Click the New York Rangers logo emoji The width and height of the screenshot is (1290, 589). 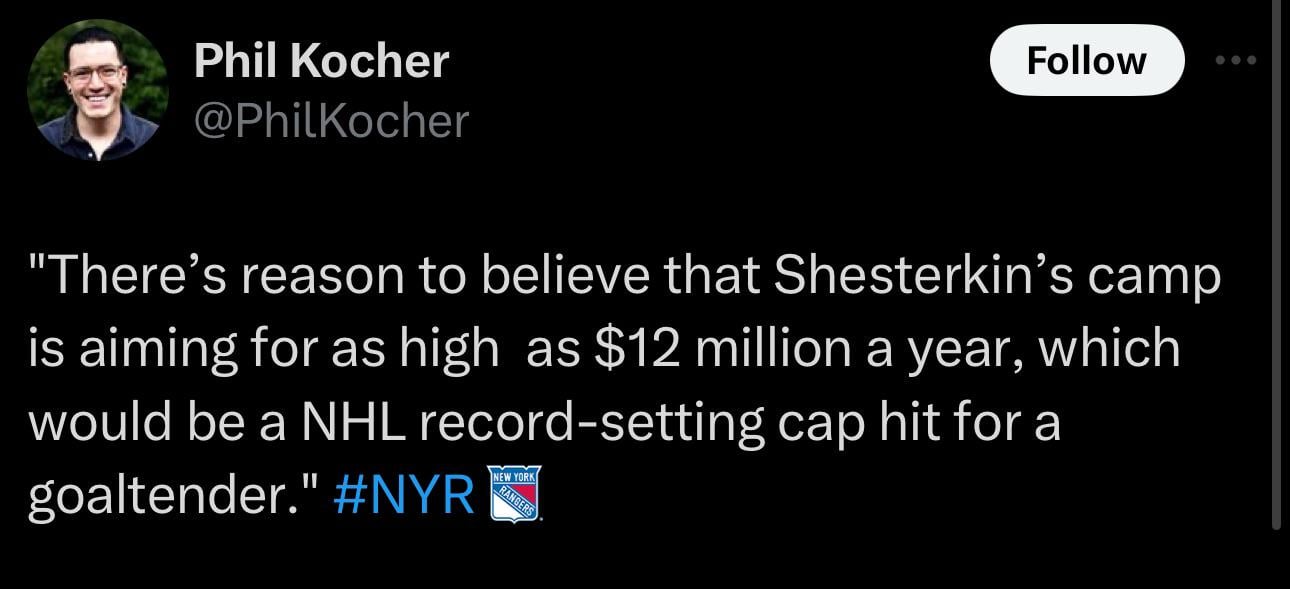coord(517,494)
